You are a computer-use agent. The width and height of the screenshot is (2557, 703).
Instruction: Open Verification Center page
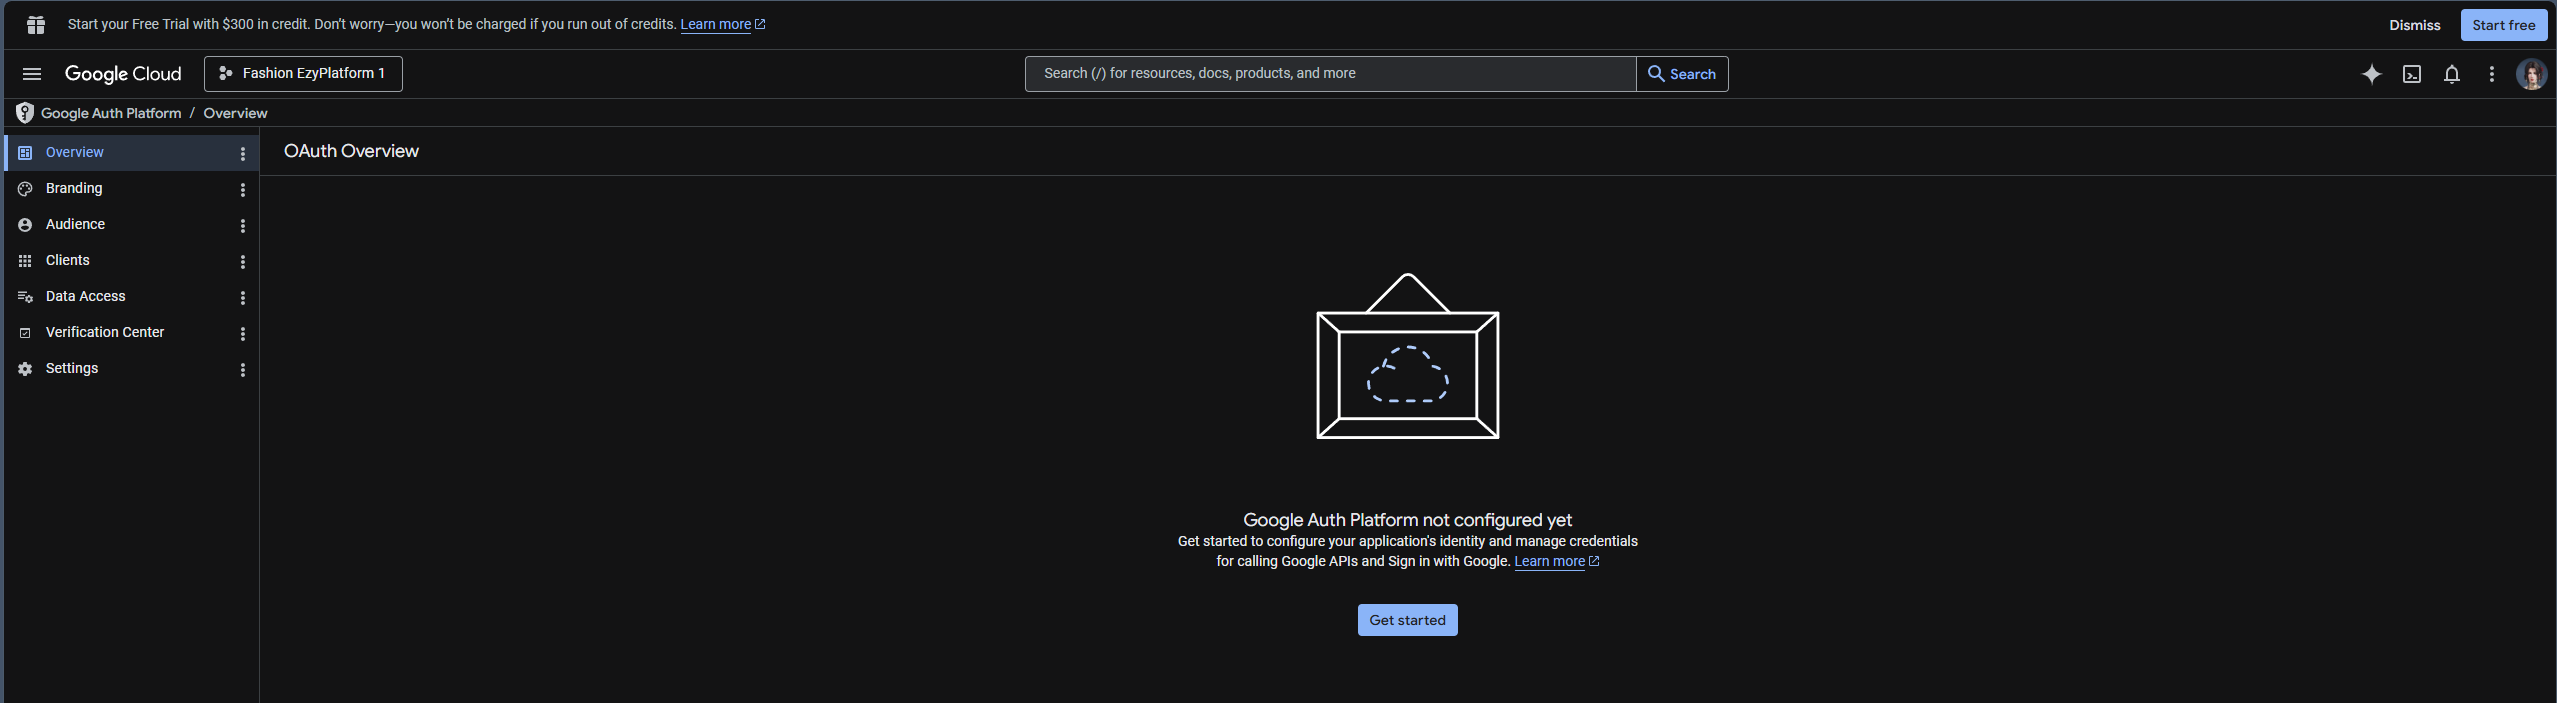[104, 333]
